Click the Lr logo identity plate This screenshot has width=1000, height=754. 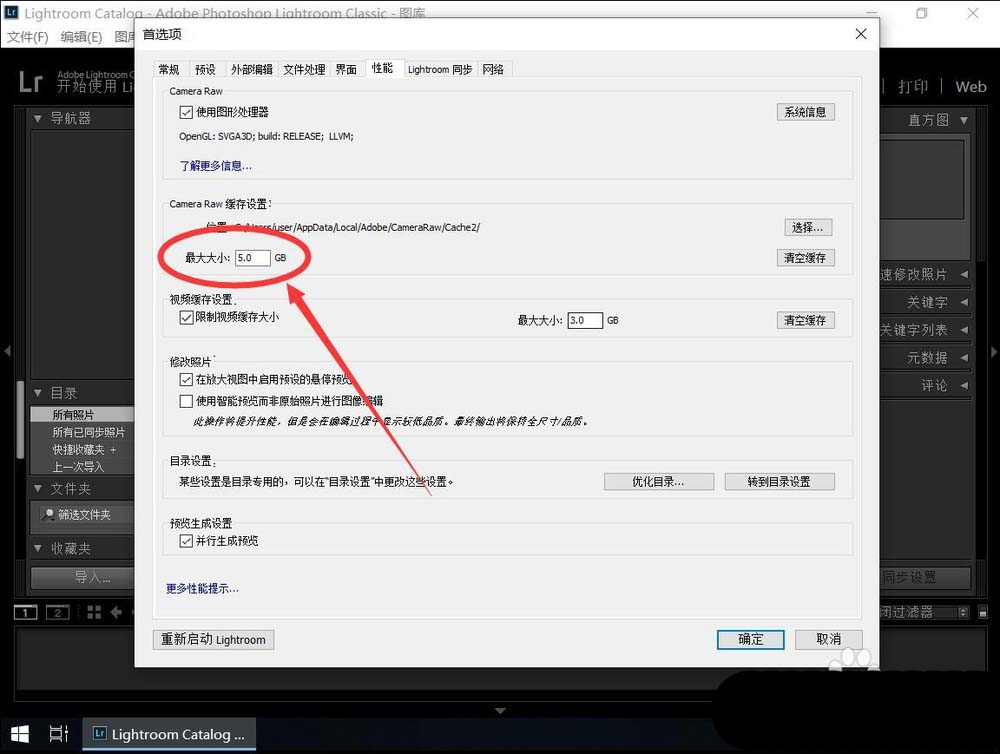[x=31, y=82]
